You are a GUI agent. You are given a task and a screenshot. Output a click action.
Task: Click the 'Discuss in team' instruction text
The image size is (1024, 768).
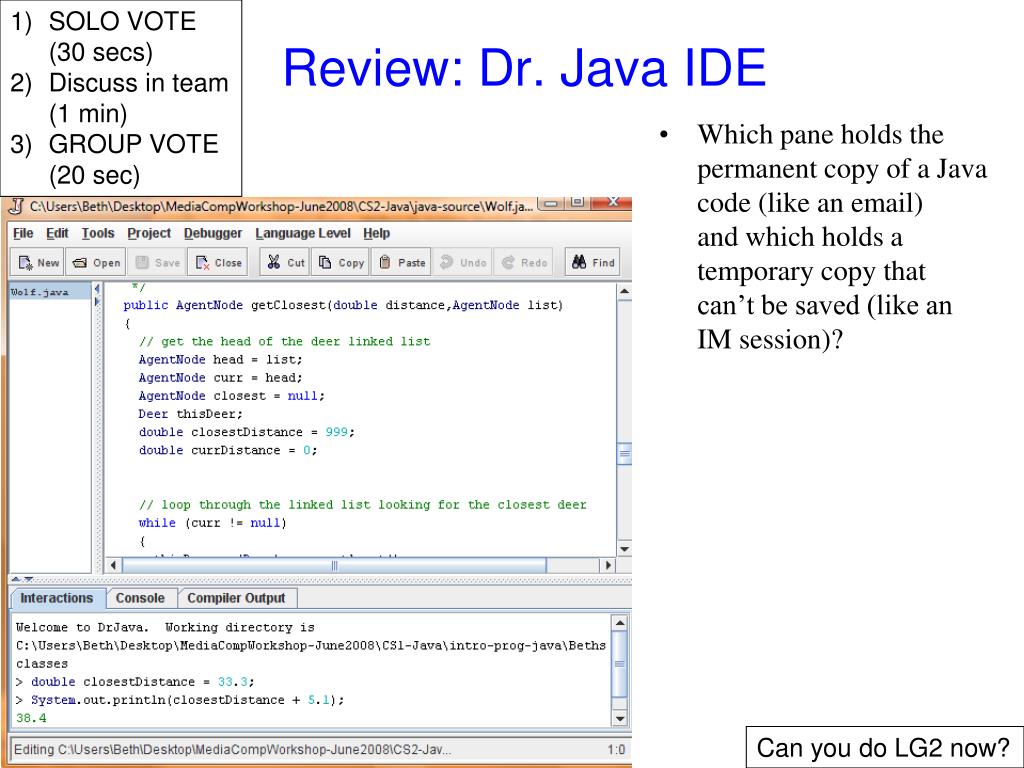pos(138,83)
